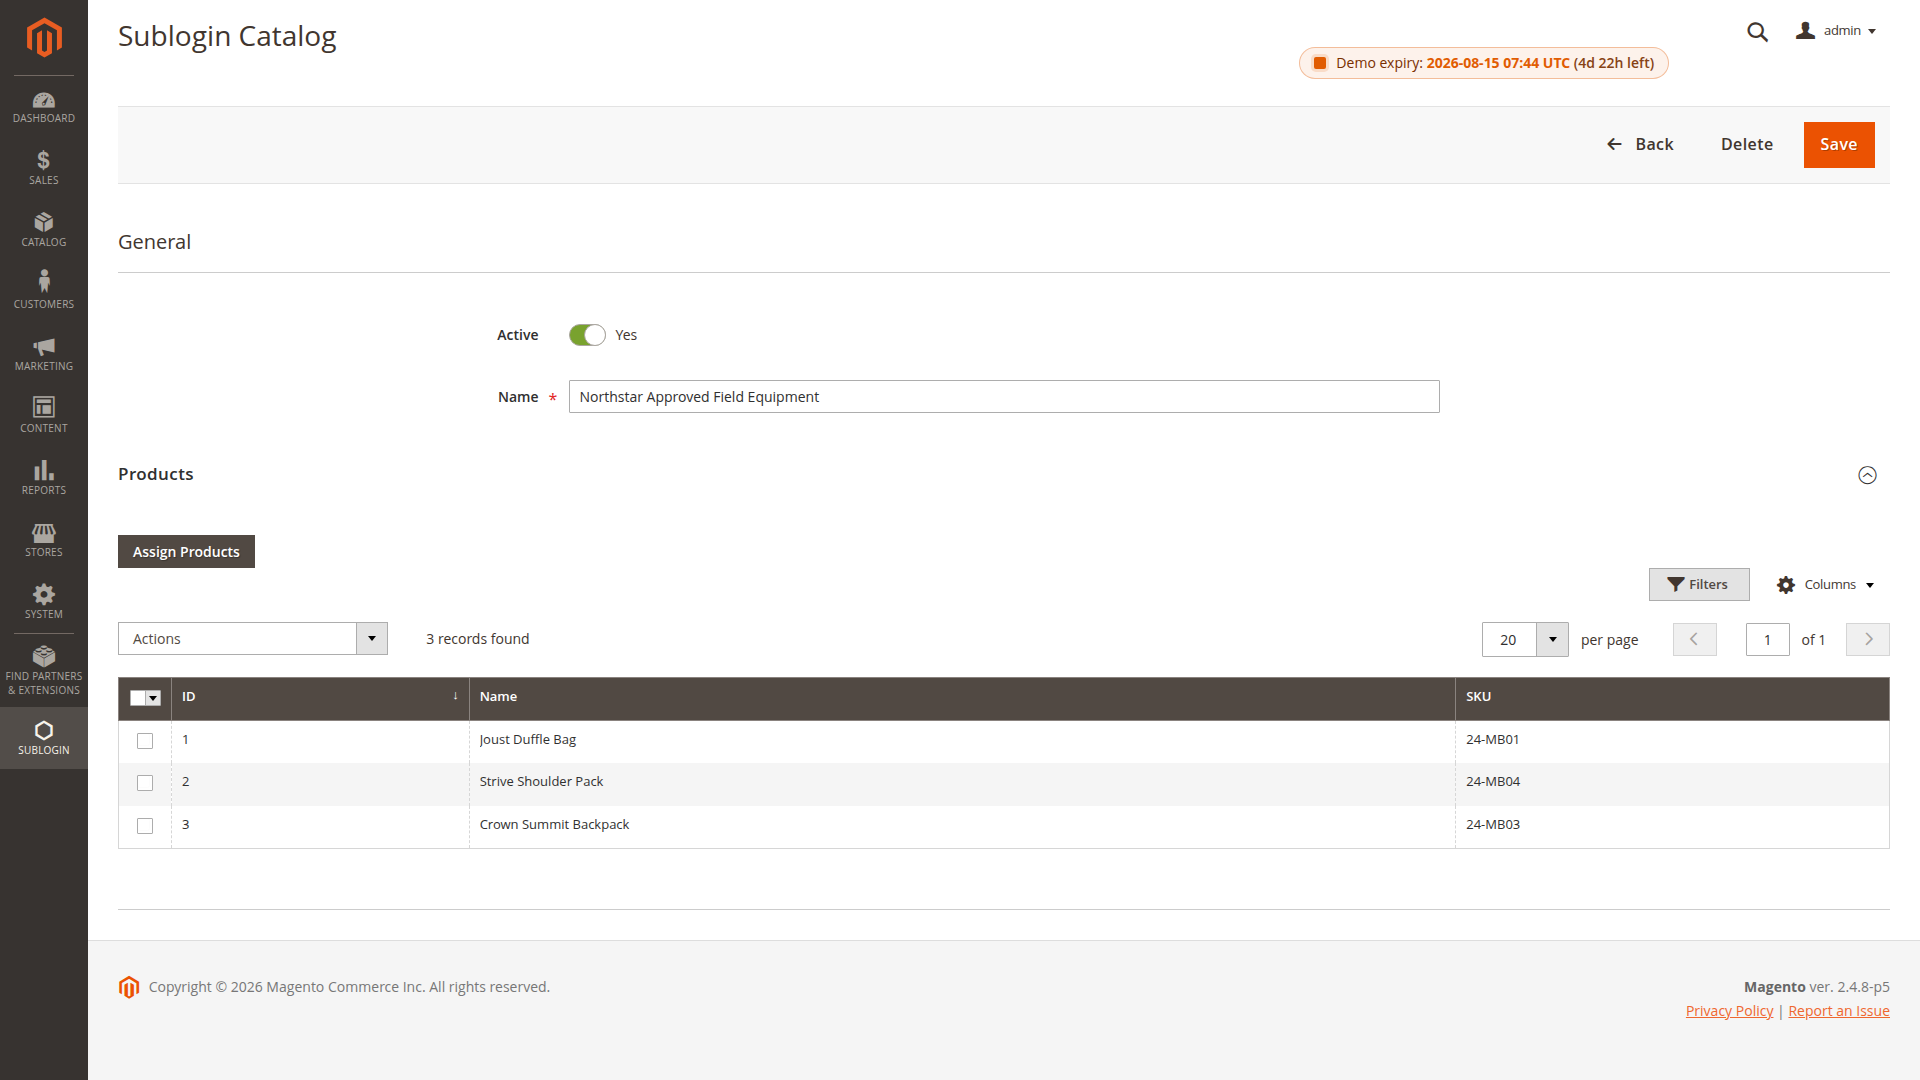Viewport: 1920px width, 1080px height.
Task: Open the Privacy Policy link
Action: 1729,1012
